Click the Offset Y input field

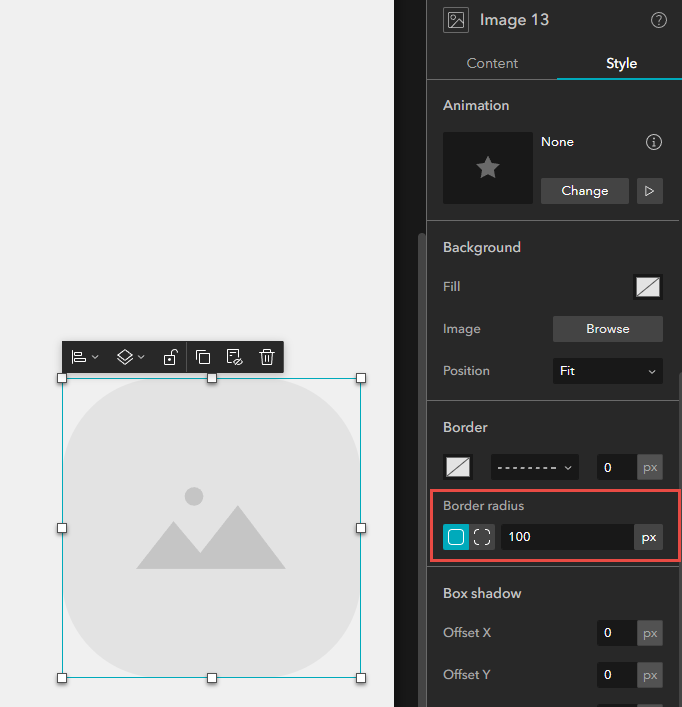(617, 675)
